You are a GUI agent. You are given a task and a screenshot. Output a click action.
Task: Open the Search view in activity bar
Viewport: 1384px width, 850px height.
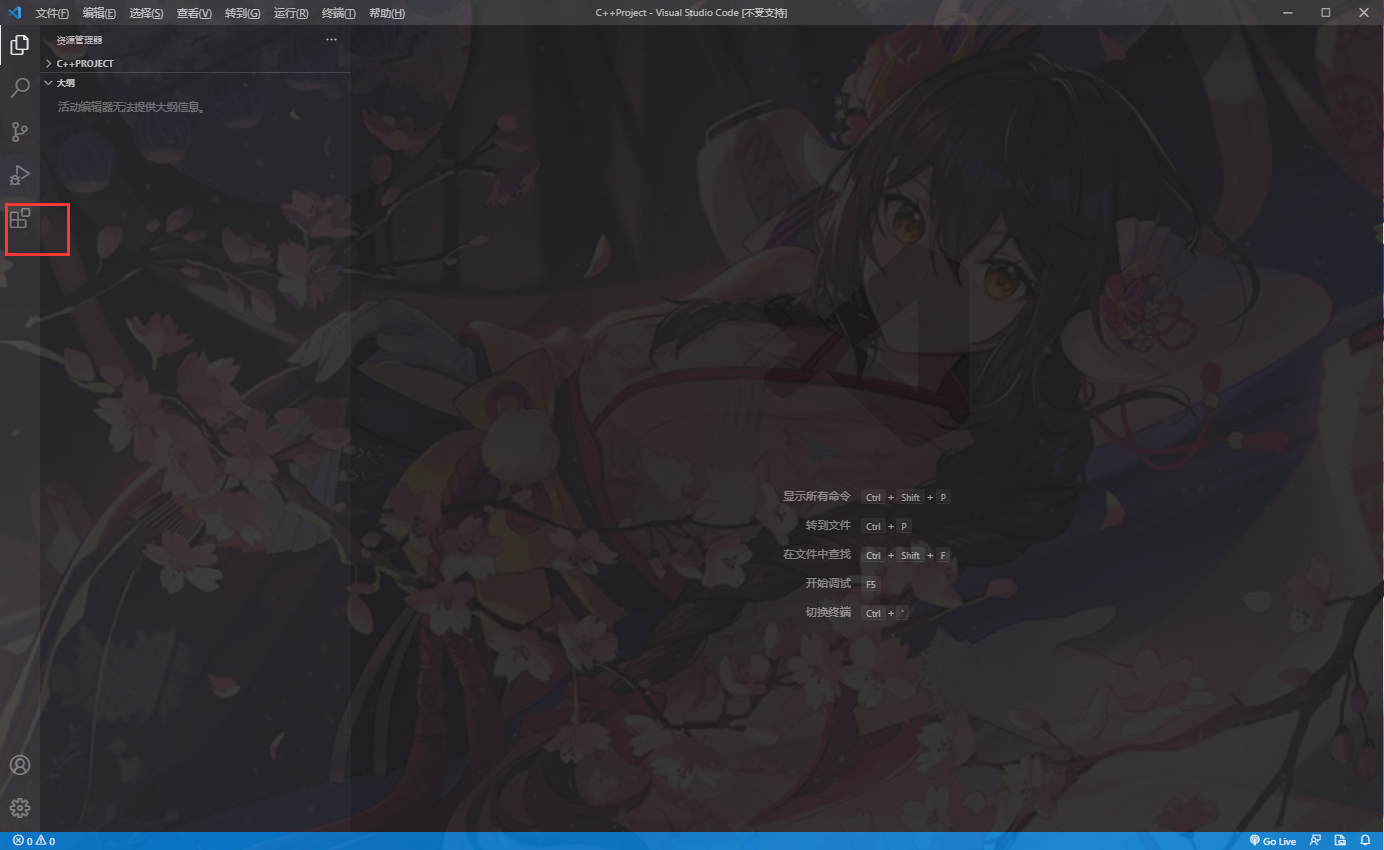(x=20, y=88)
